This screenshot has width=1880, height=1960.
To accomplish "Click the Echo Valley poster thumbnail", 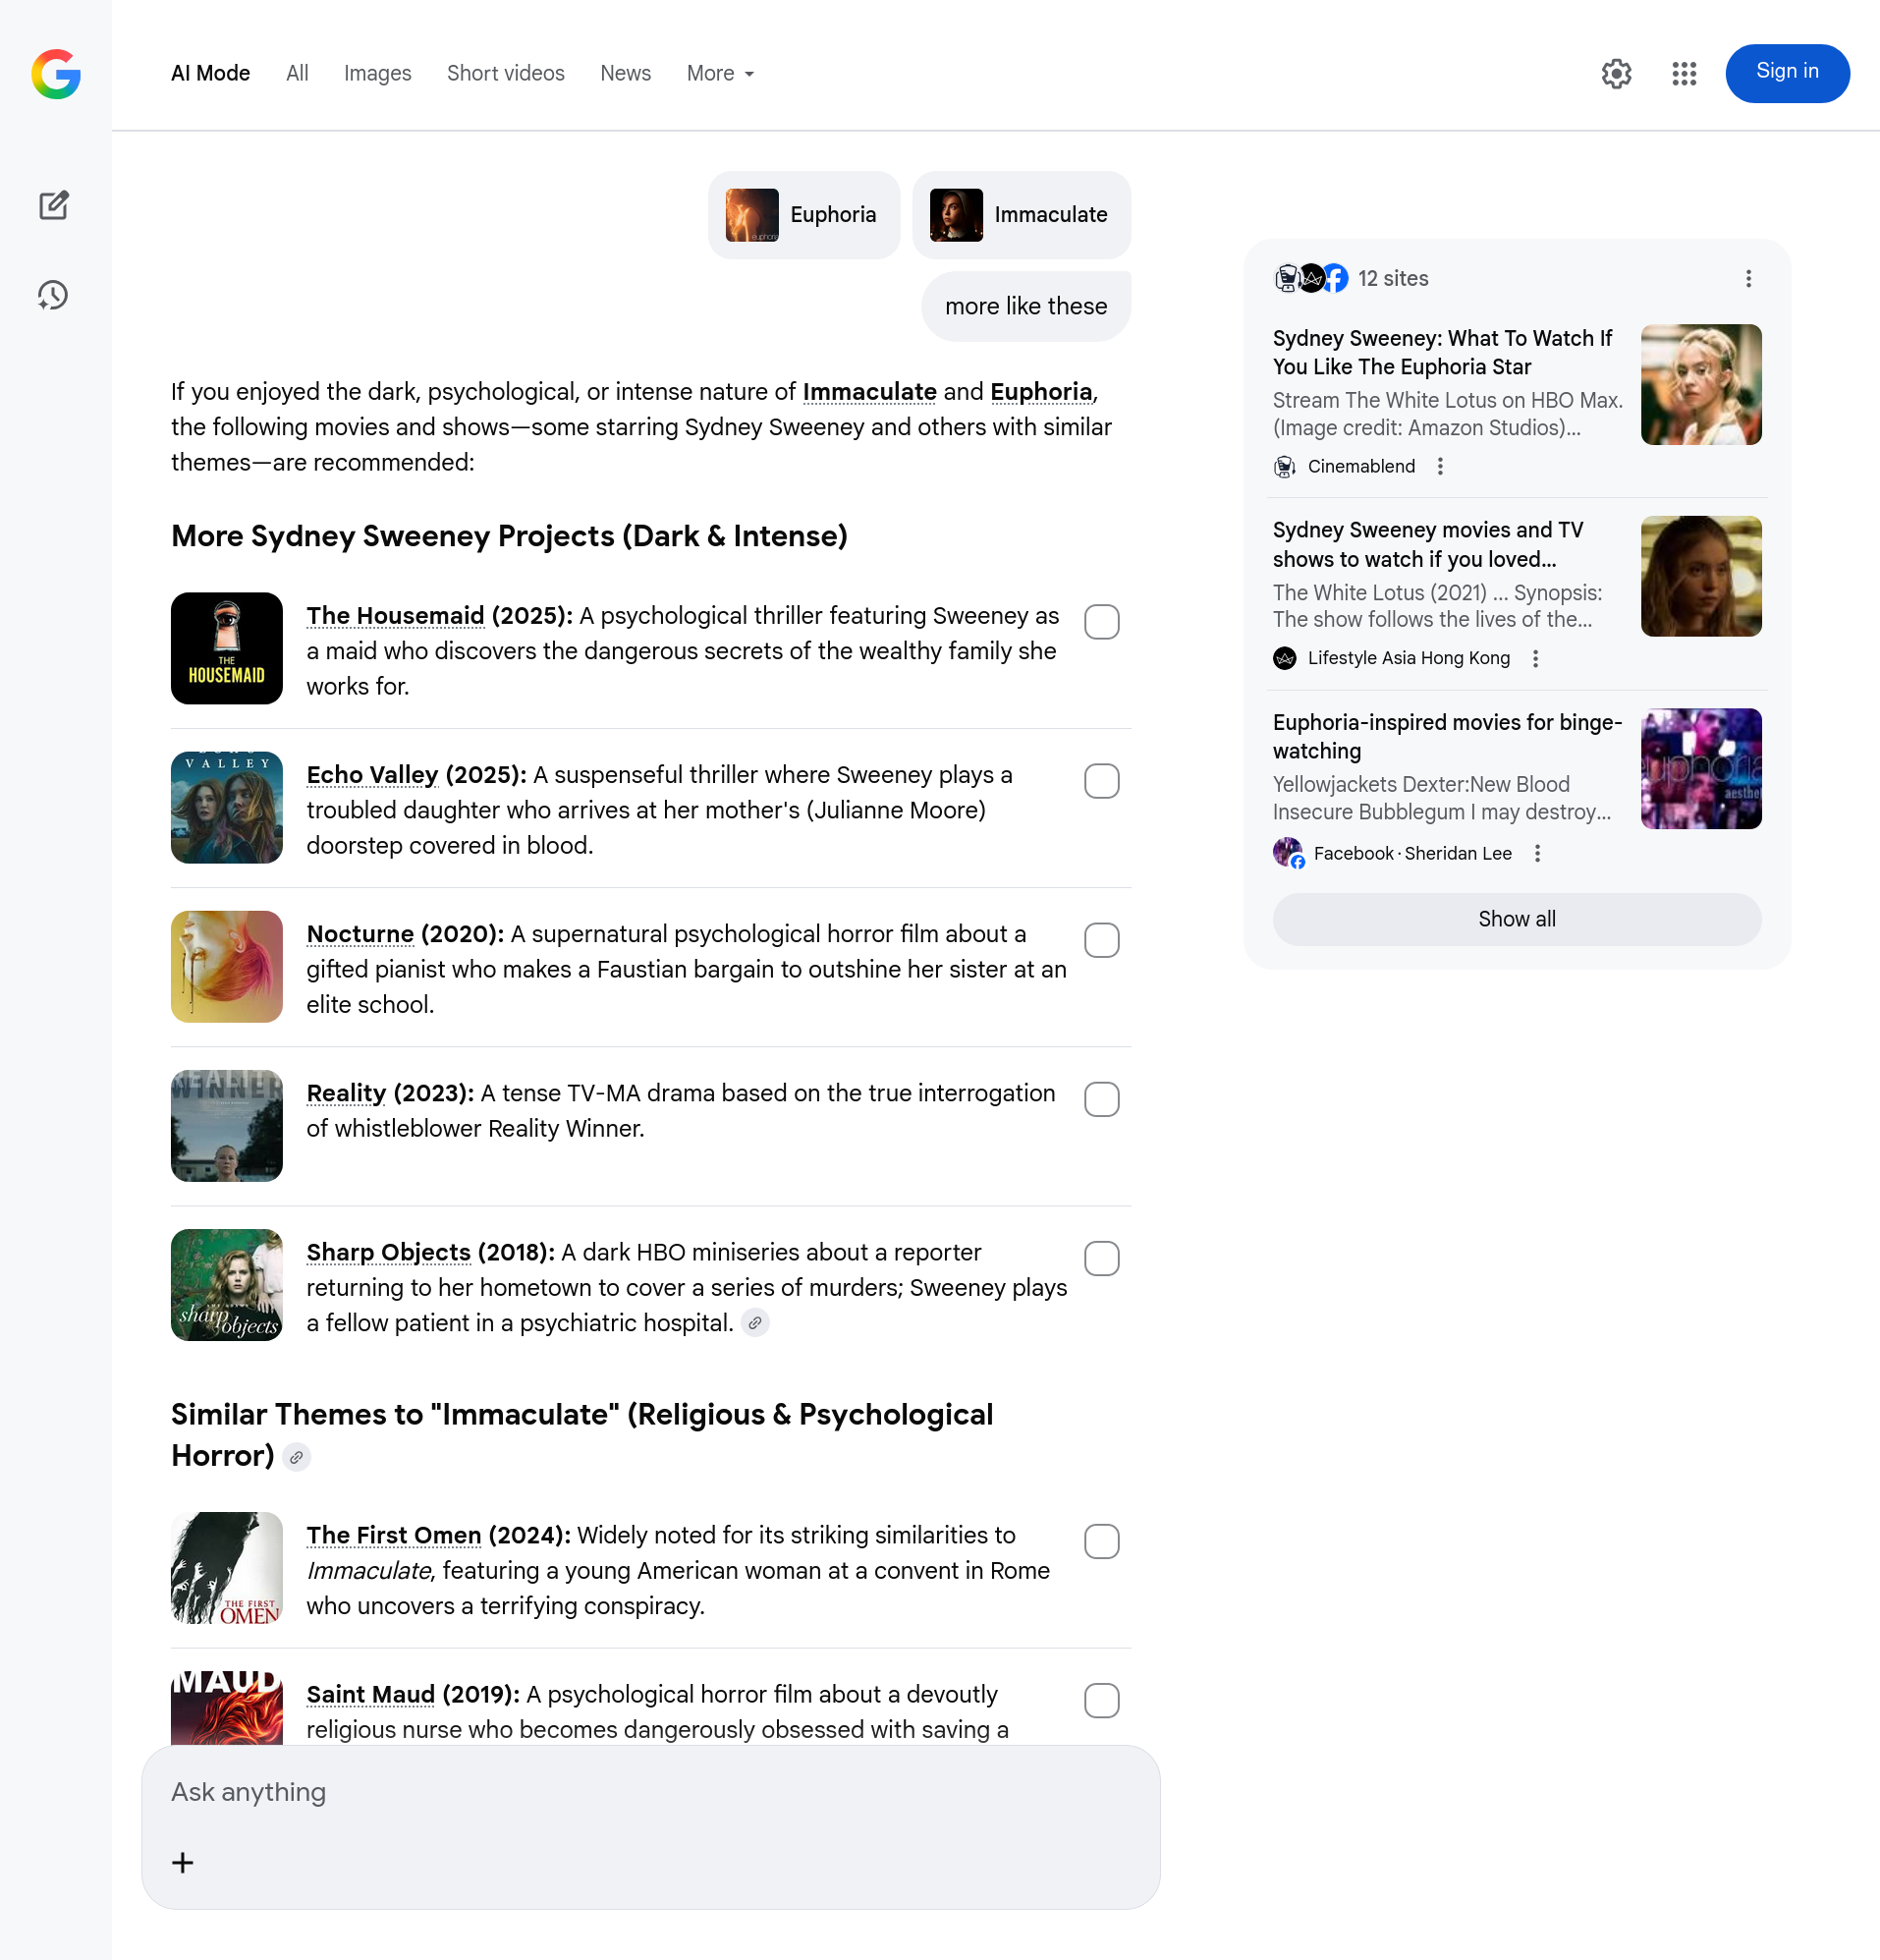I will pyautogui.click(x=227, y=807).
